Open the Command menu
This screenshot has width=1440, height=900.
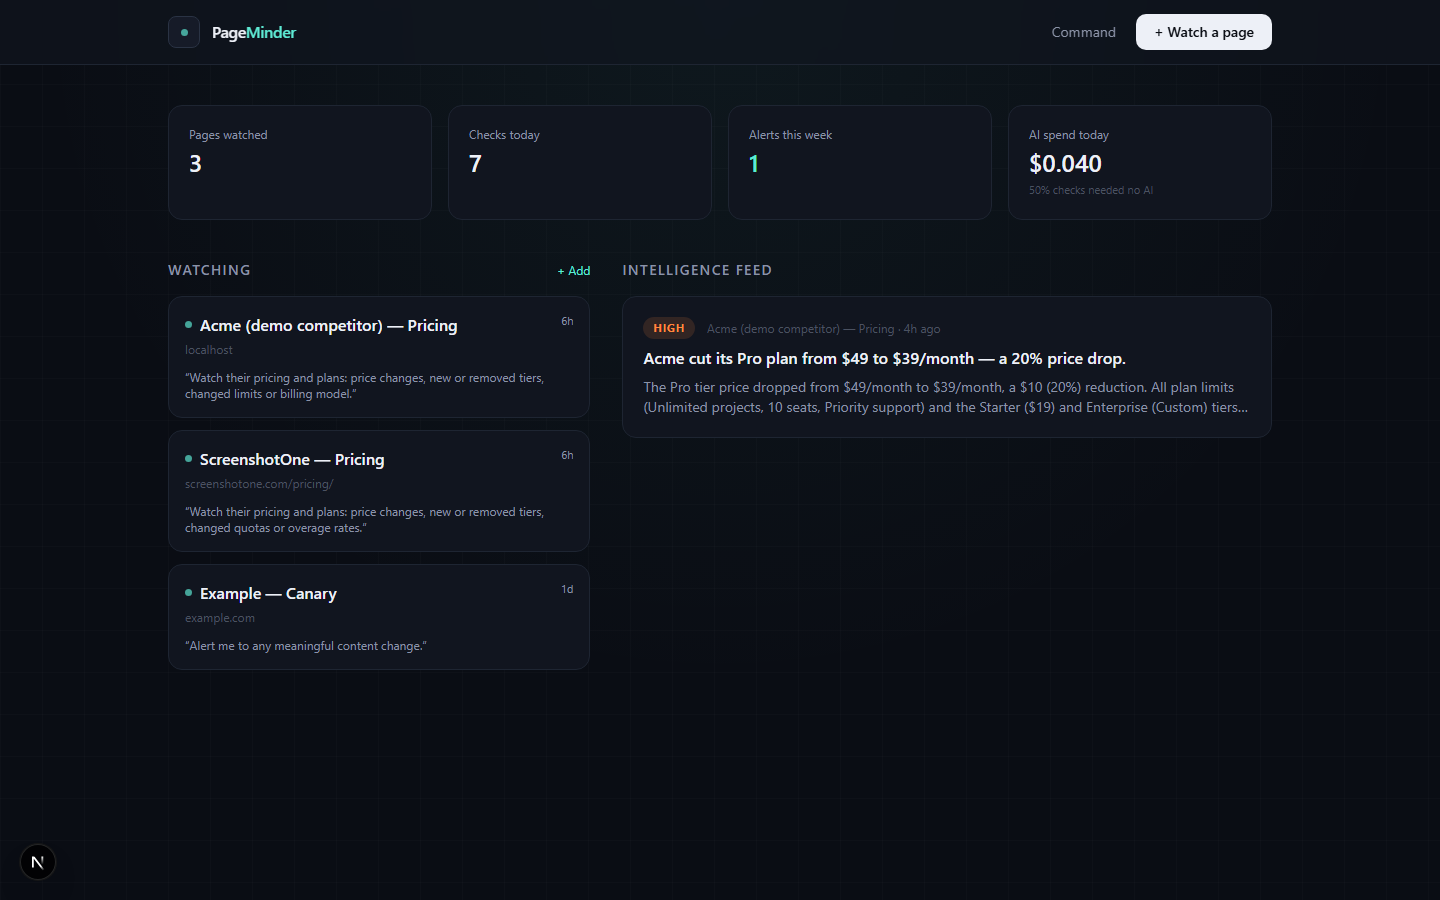coord(1083,32)
